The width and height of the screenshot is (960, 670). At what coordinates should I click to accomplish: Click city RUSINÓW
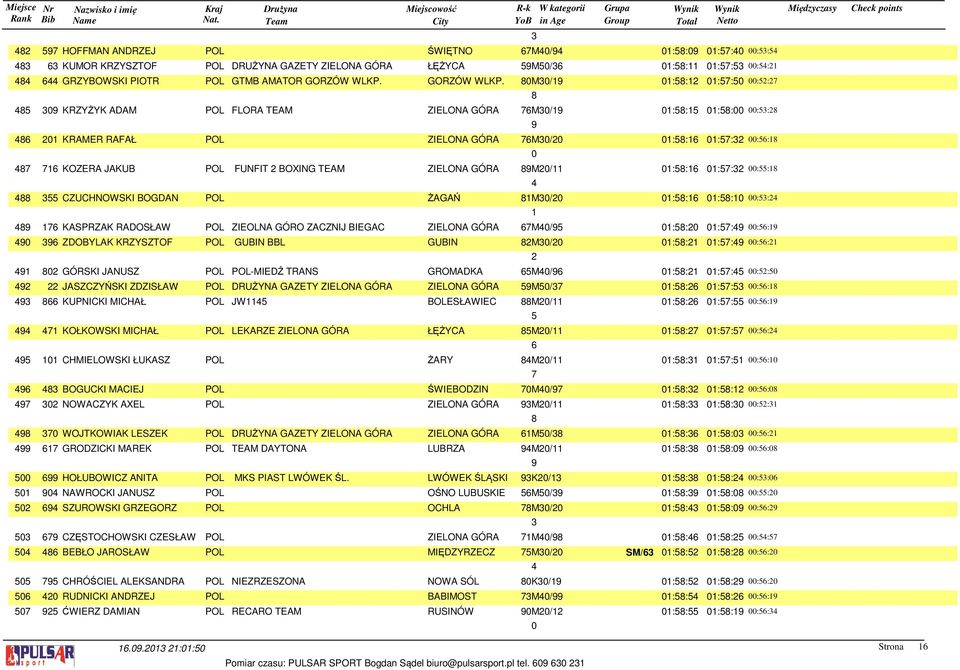click(451, 611)
